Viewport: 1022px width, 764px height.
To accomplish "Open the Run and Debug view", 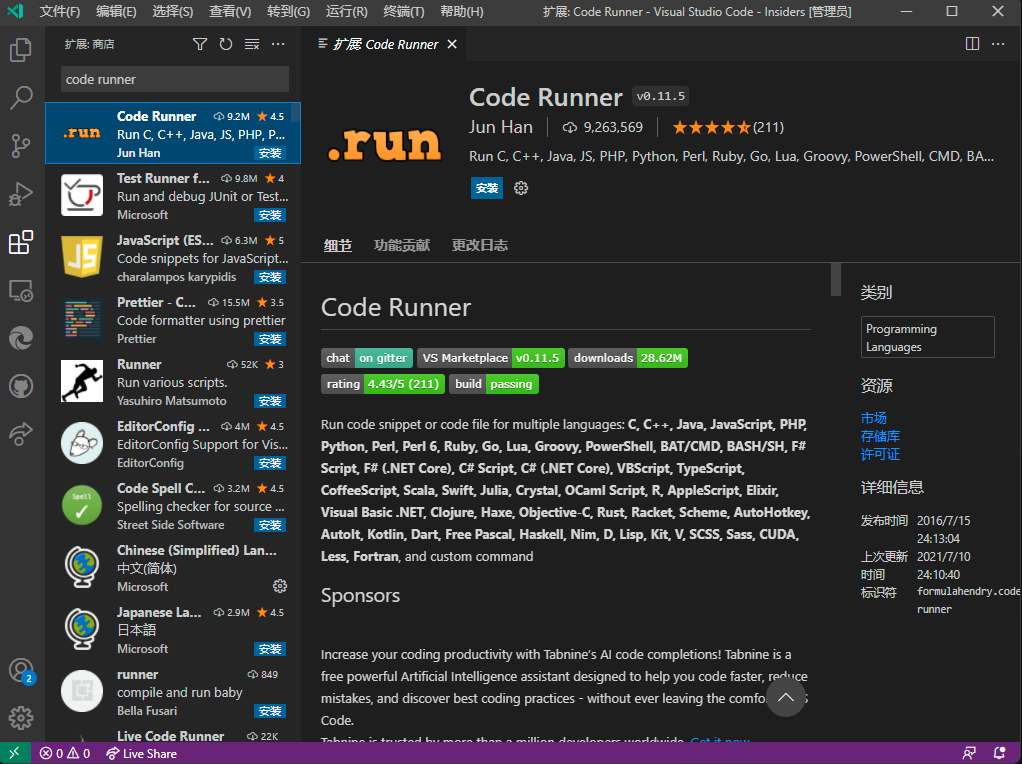I will 21,194.
